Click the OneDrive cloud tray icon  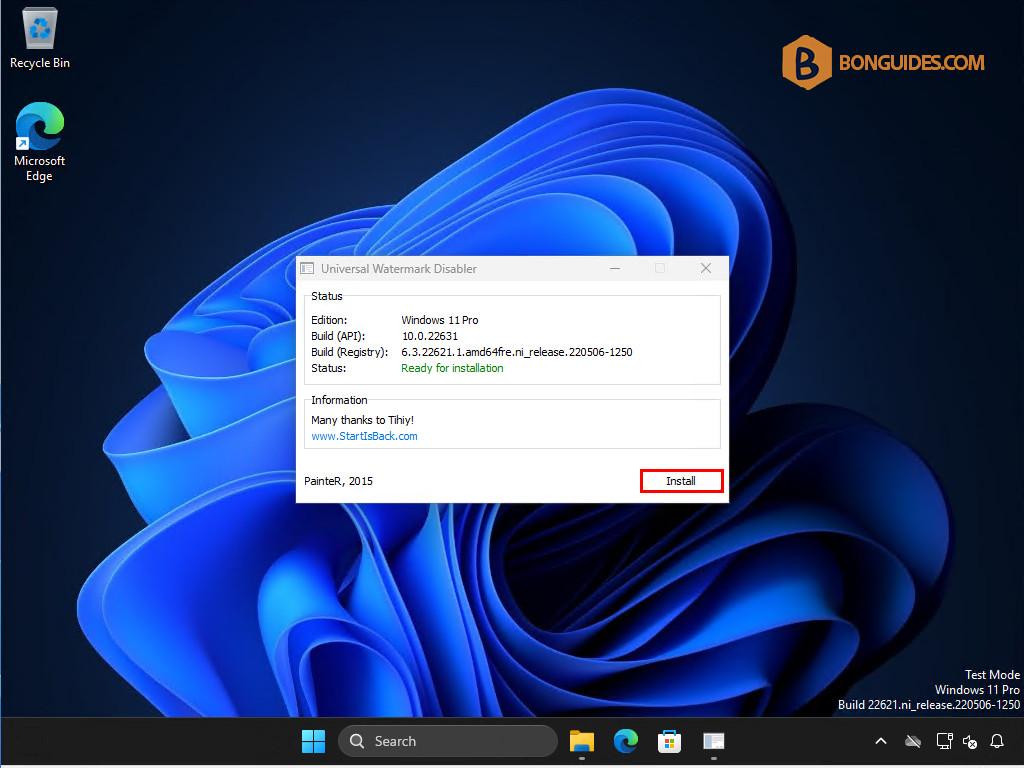tap(913, 741)
